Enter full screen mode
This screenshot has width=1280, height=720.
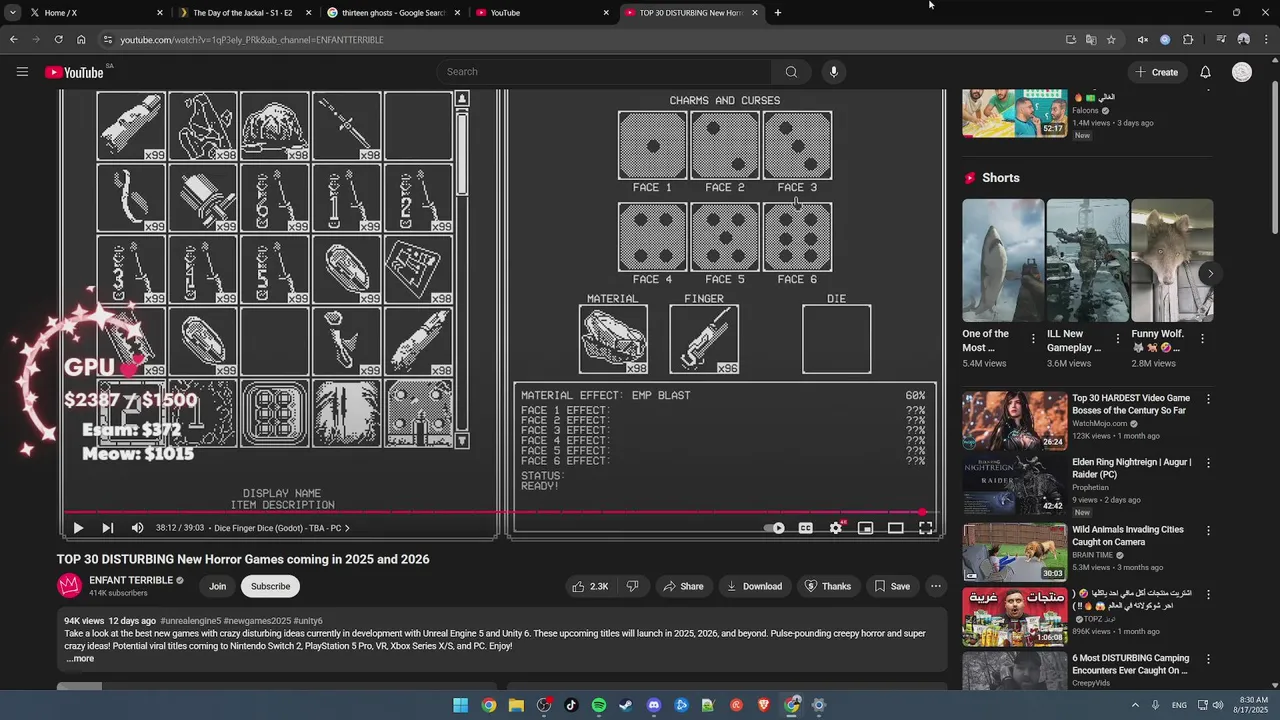pyautogui.click(x=926, y=528)
